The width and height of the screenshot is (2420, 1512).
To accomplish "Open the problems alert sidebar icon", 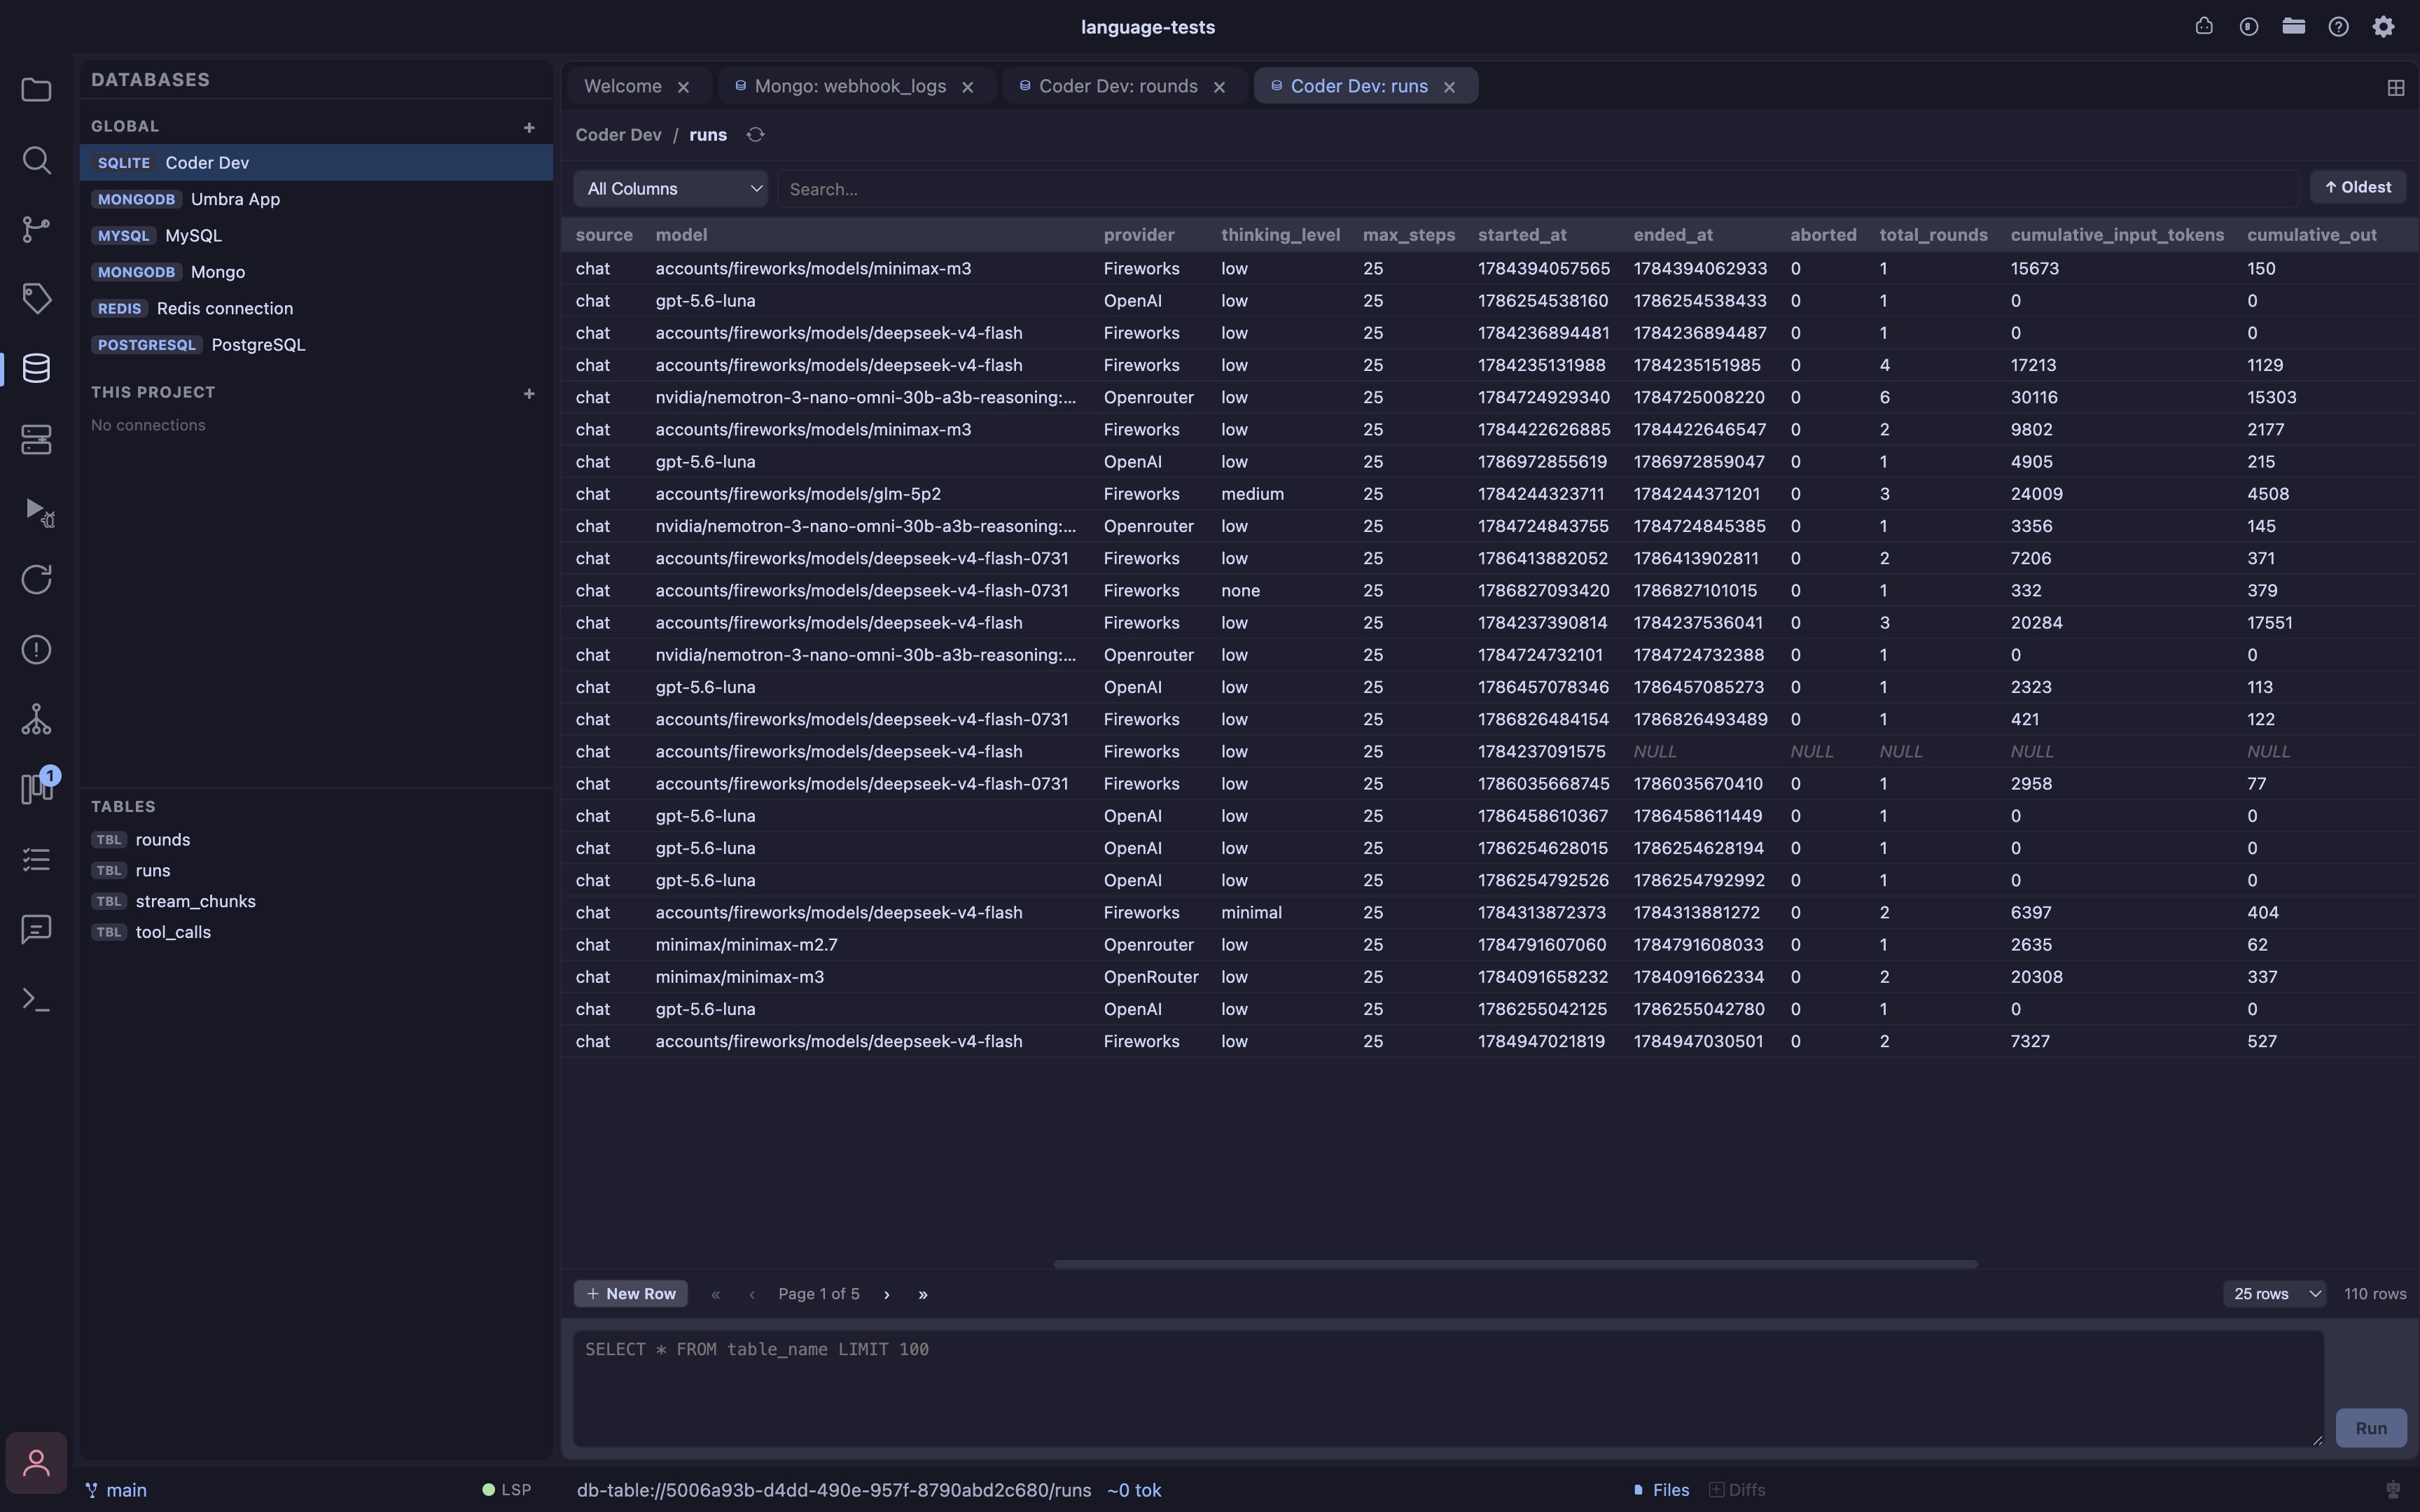I will point(36,650).
